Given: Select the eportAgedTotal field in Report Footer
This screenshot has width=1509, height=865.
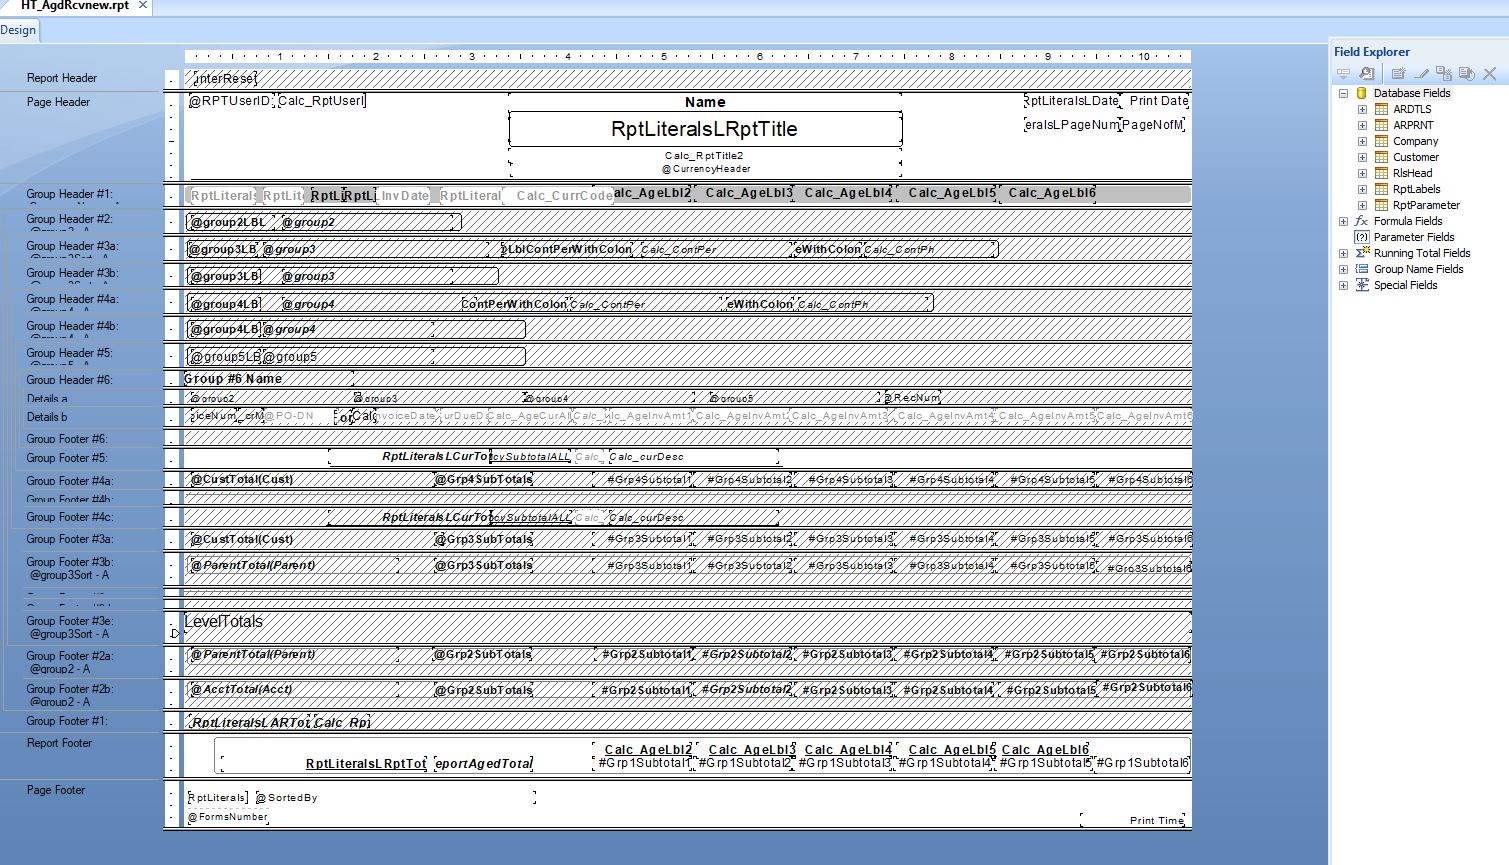Looking at the screenshot, I should tap(483, 763).
